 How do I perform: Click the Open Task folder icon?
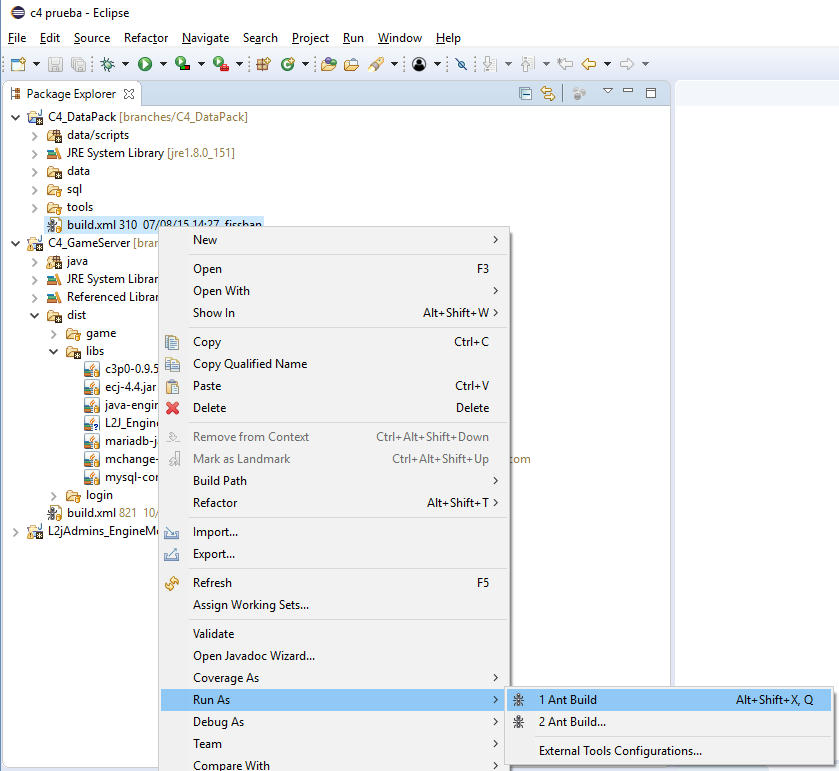(352, 64)
